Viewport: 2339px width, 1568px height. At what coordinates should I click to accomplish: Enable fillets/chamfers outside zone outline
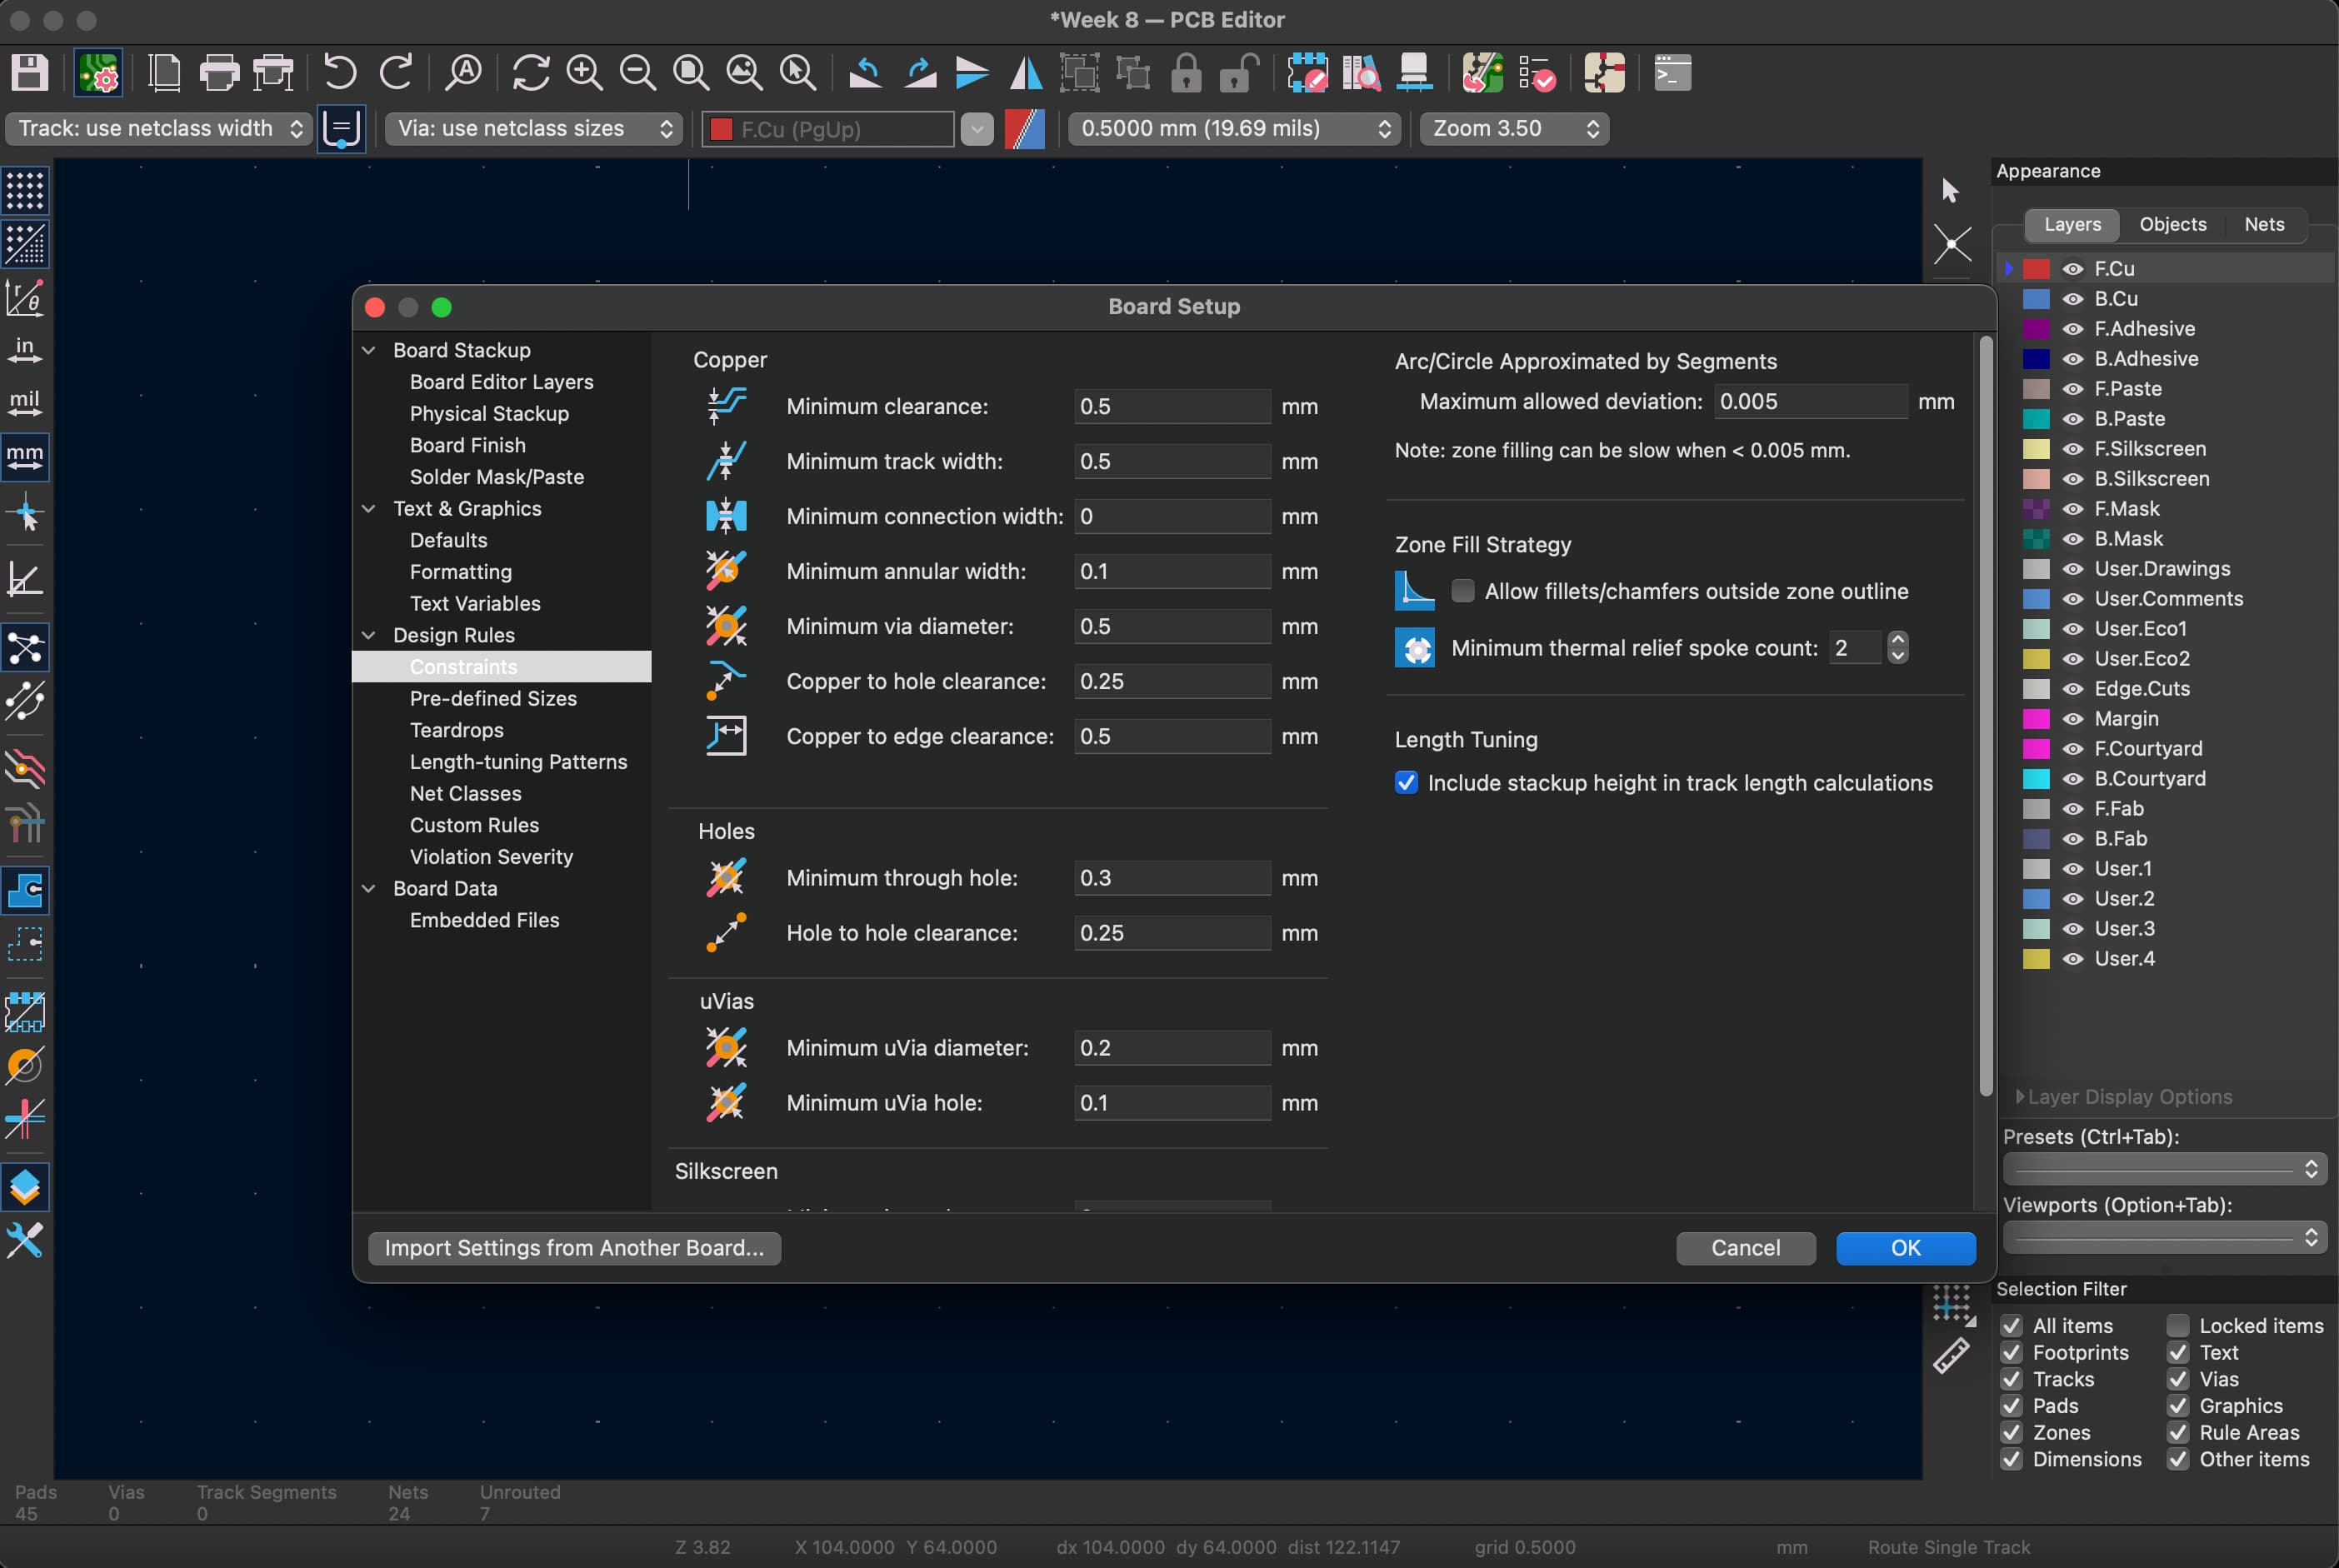tap(1462, 591)
